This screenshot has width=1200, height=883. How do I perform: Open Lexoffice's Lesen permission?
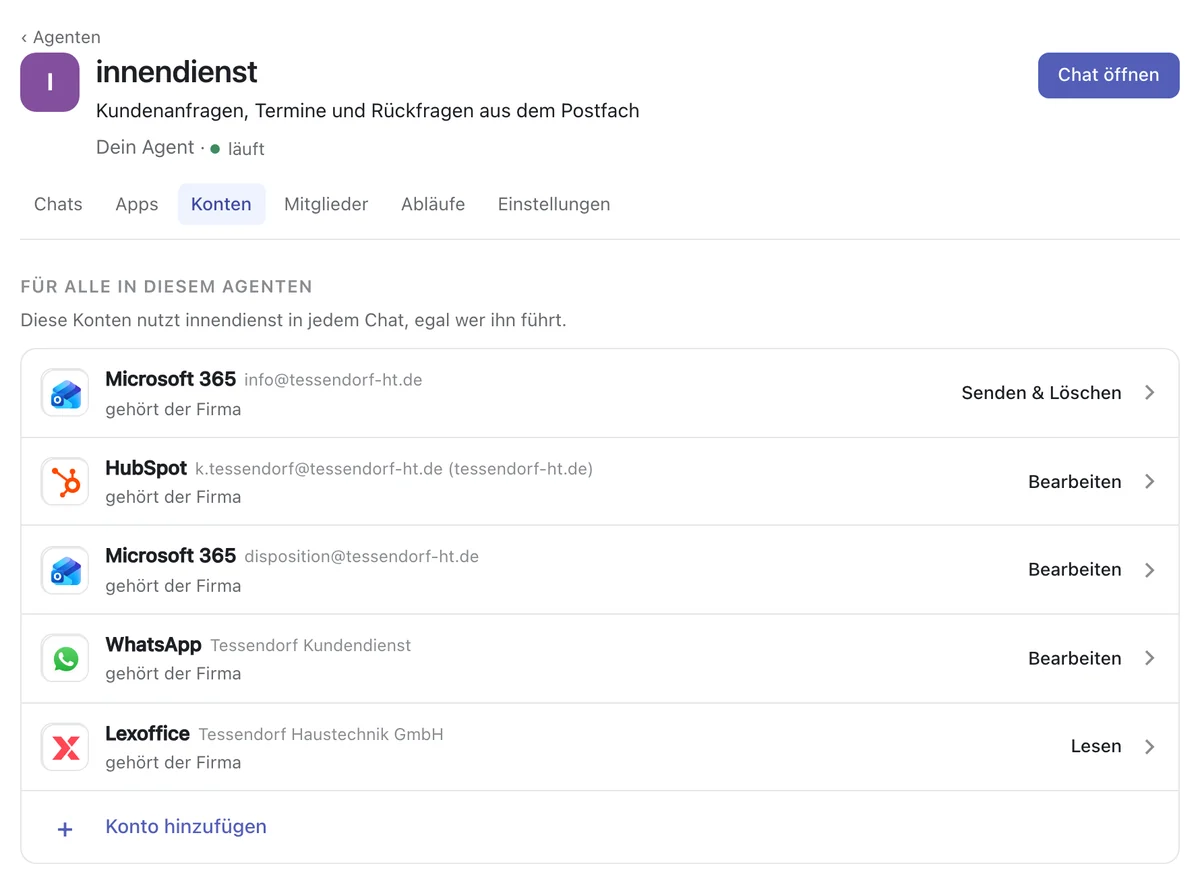pyautogui.click(x=1096, y=747)
